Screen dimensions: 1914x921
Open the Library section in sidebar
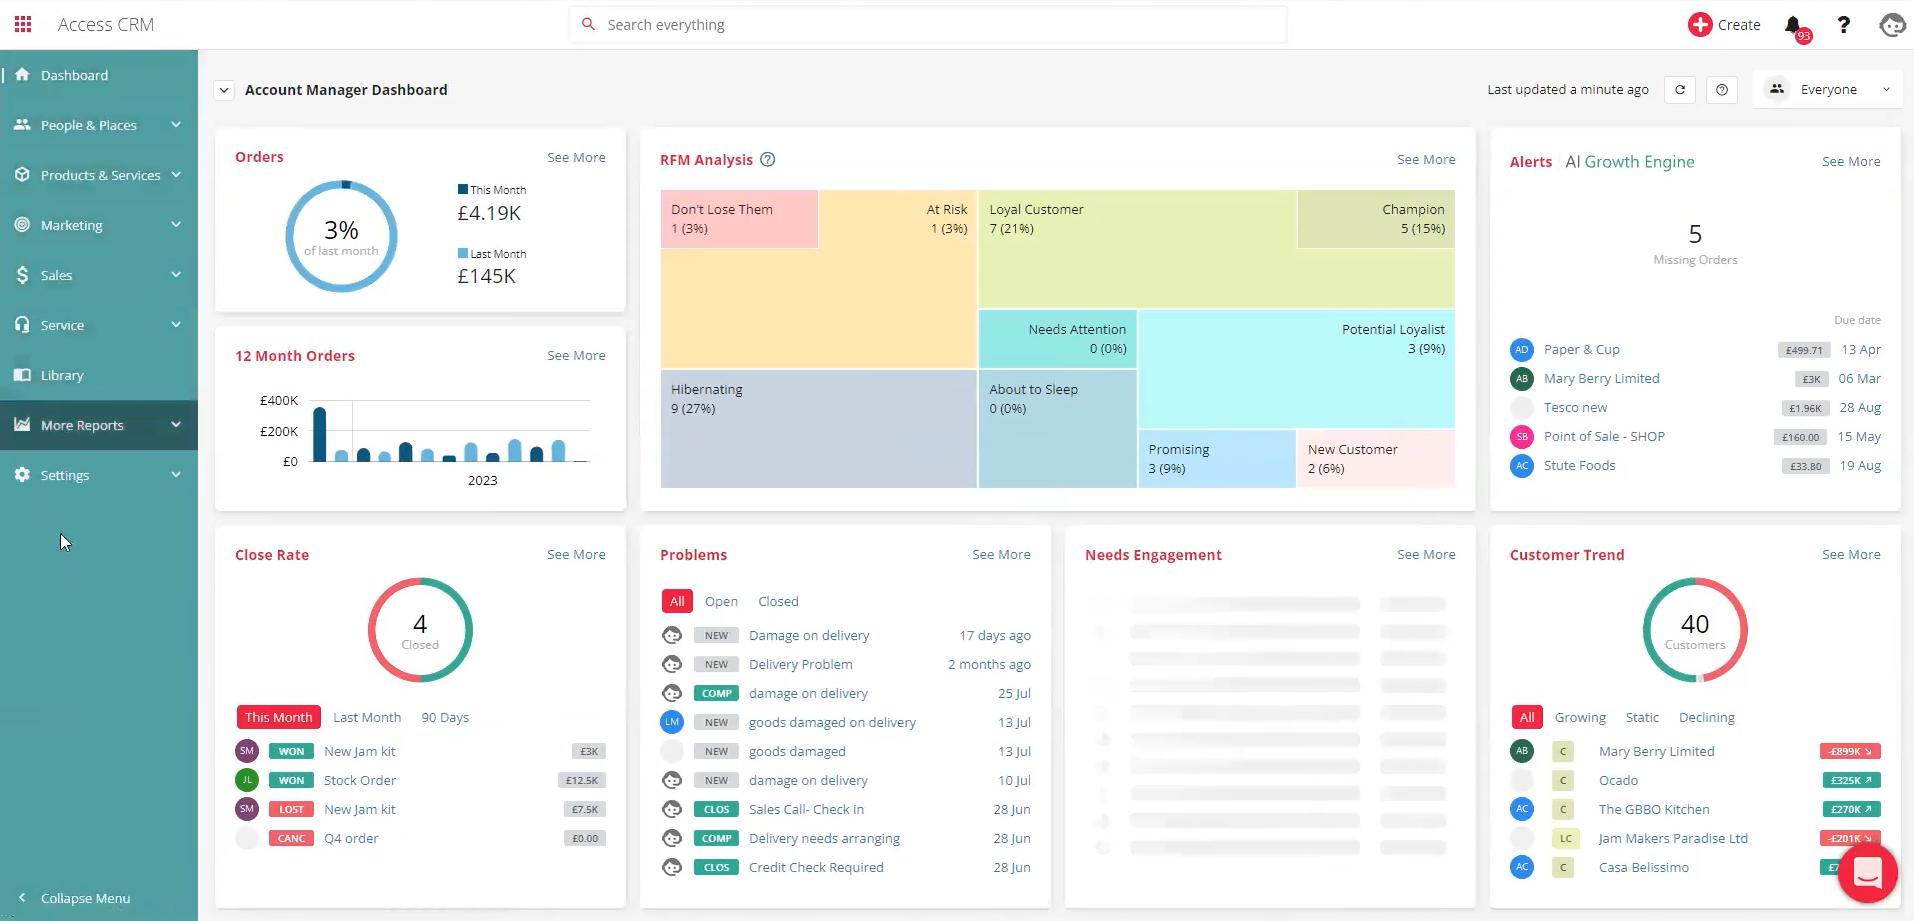click(x=61, y=374)
